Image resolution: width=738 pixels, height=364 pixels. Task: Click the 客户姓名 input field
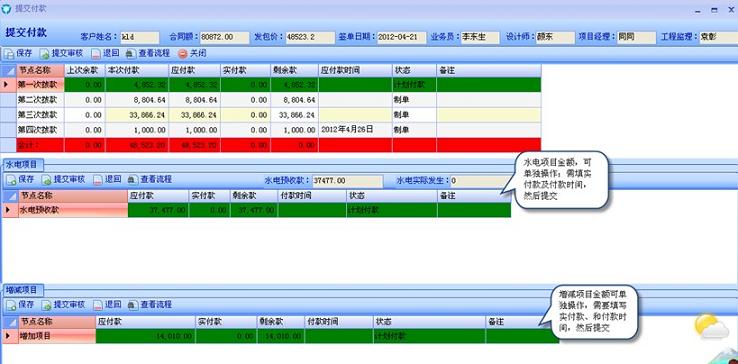click(x=139, y=37)
